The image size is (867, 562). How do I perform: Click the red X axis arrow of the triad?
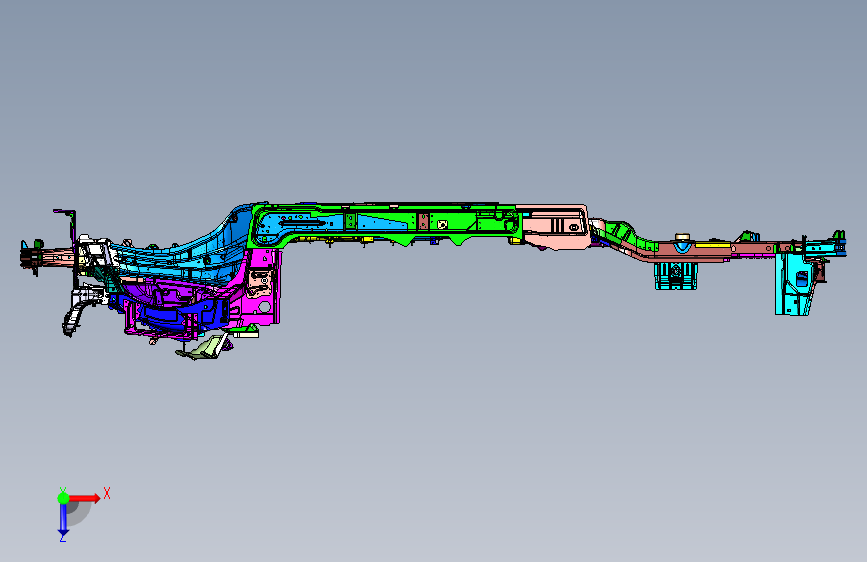85,498
